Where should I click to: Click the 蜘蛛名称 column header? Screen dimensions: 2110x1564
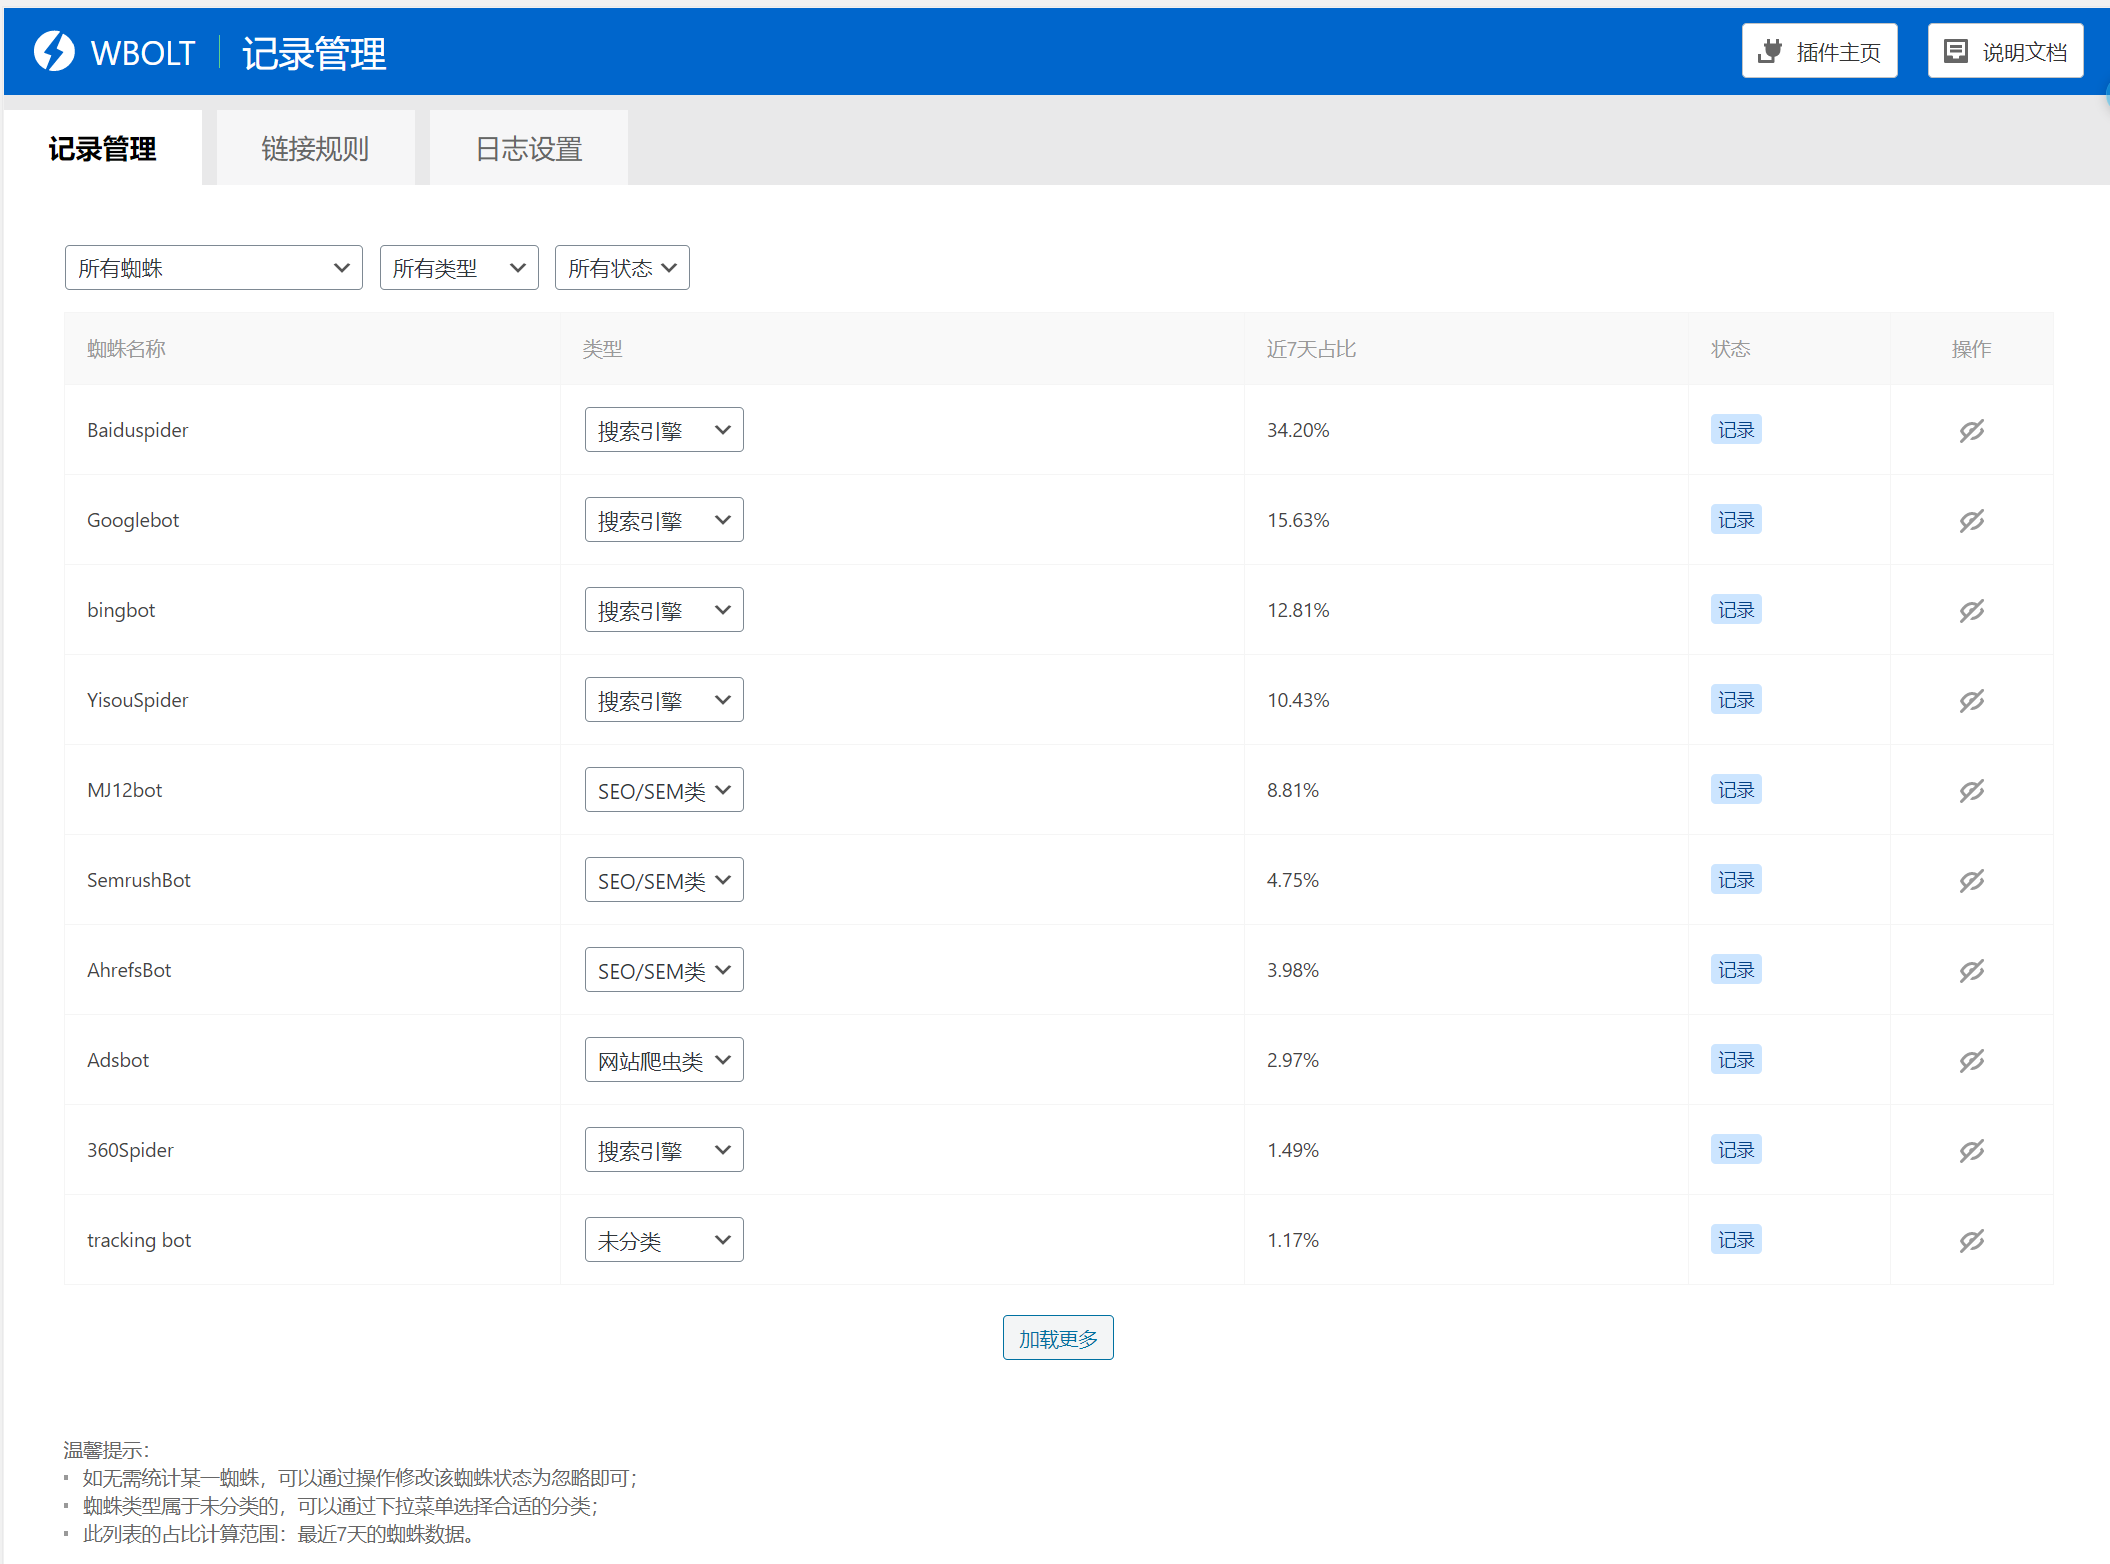tap(126, 349)
